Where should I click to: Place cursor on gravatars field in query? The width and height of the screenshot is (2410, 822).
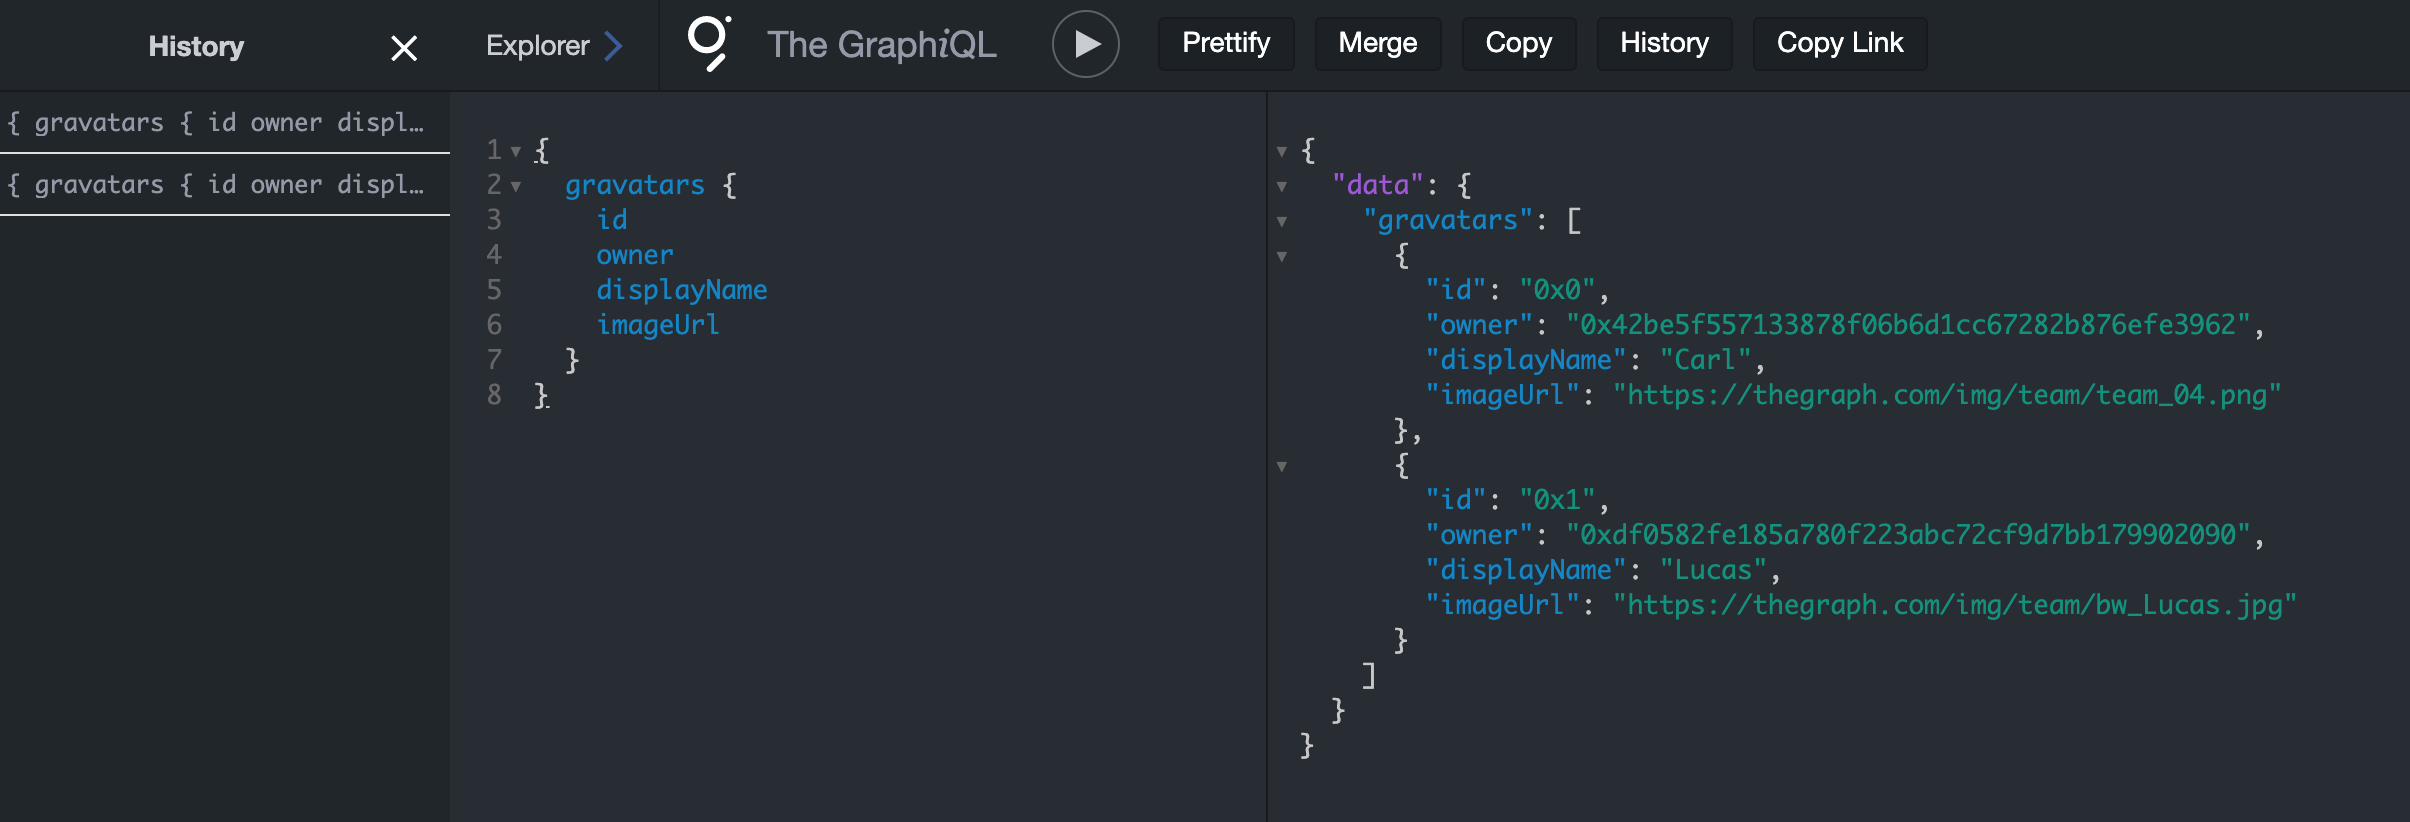[x=635, y=185]
